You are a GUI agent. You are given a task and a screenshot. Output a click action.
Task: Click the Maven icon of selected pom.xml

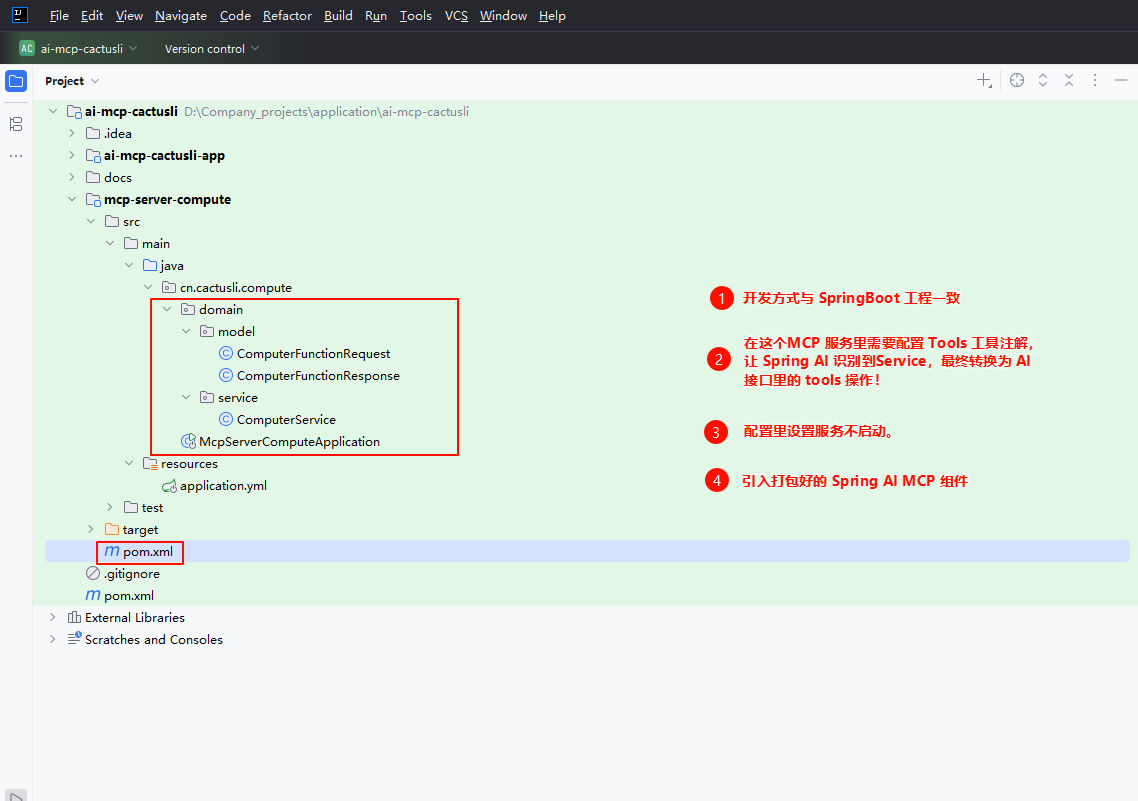pos(112,551)
